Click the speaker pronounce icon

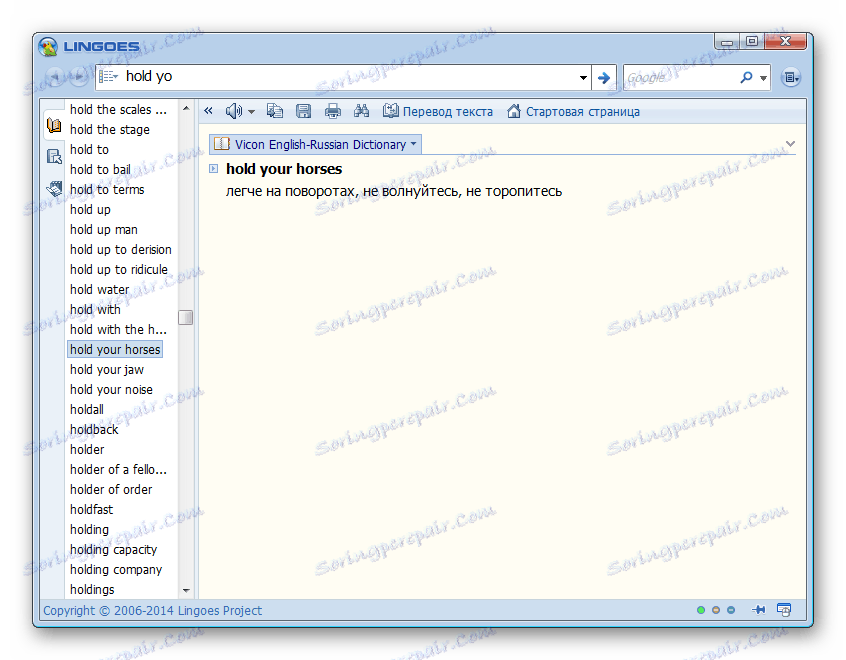pyautogui.click(x=234, y=112)
